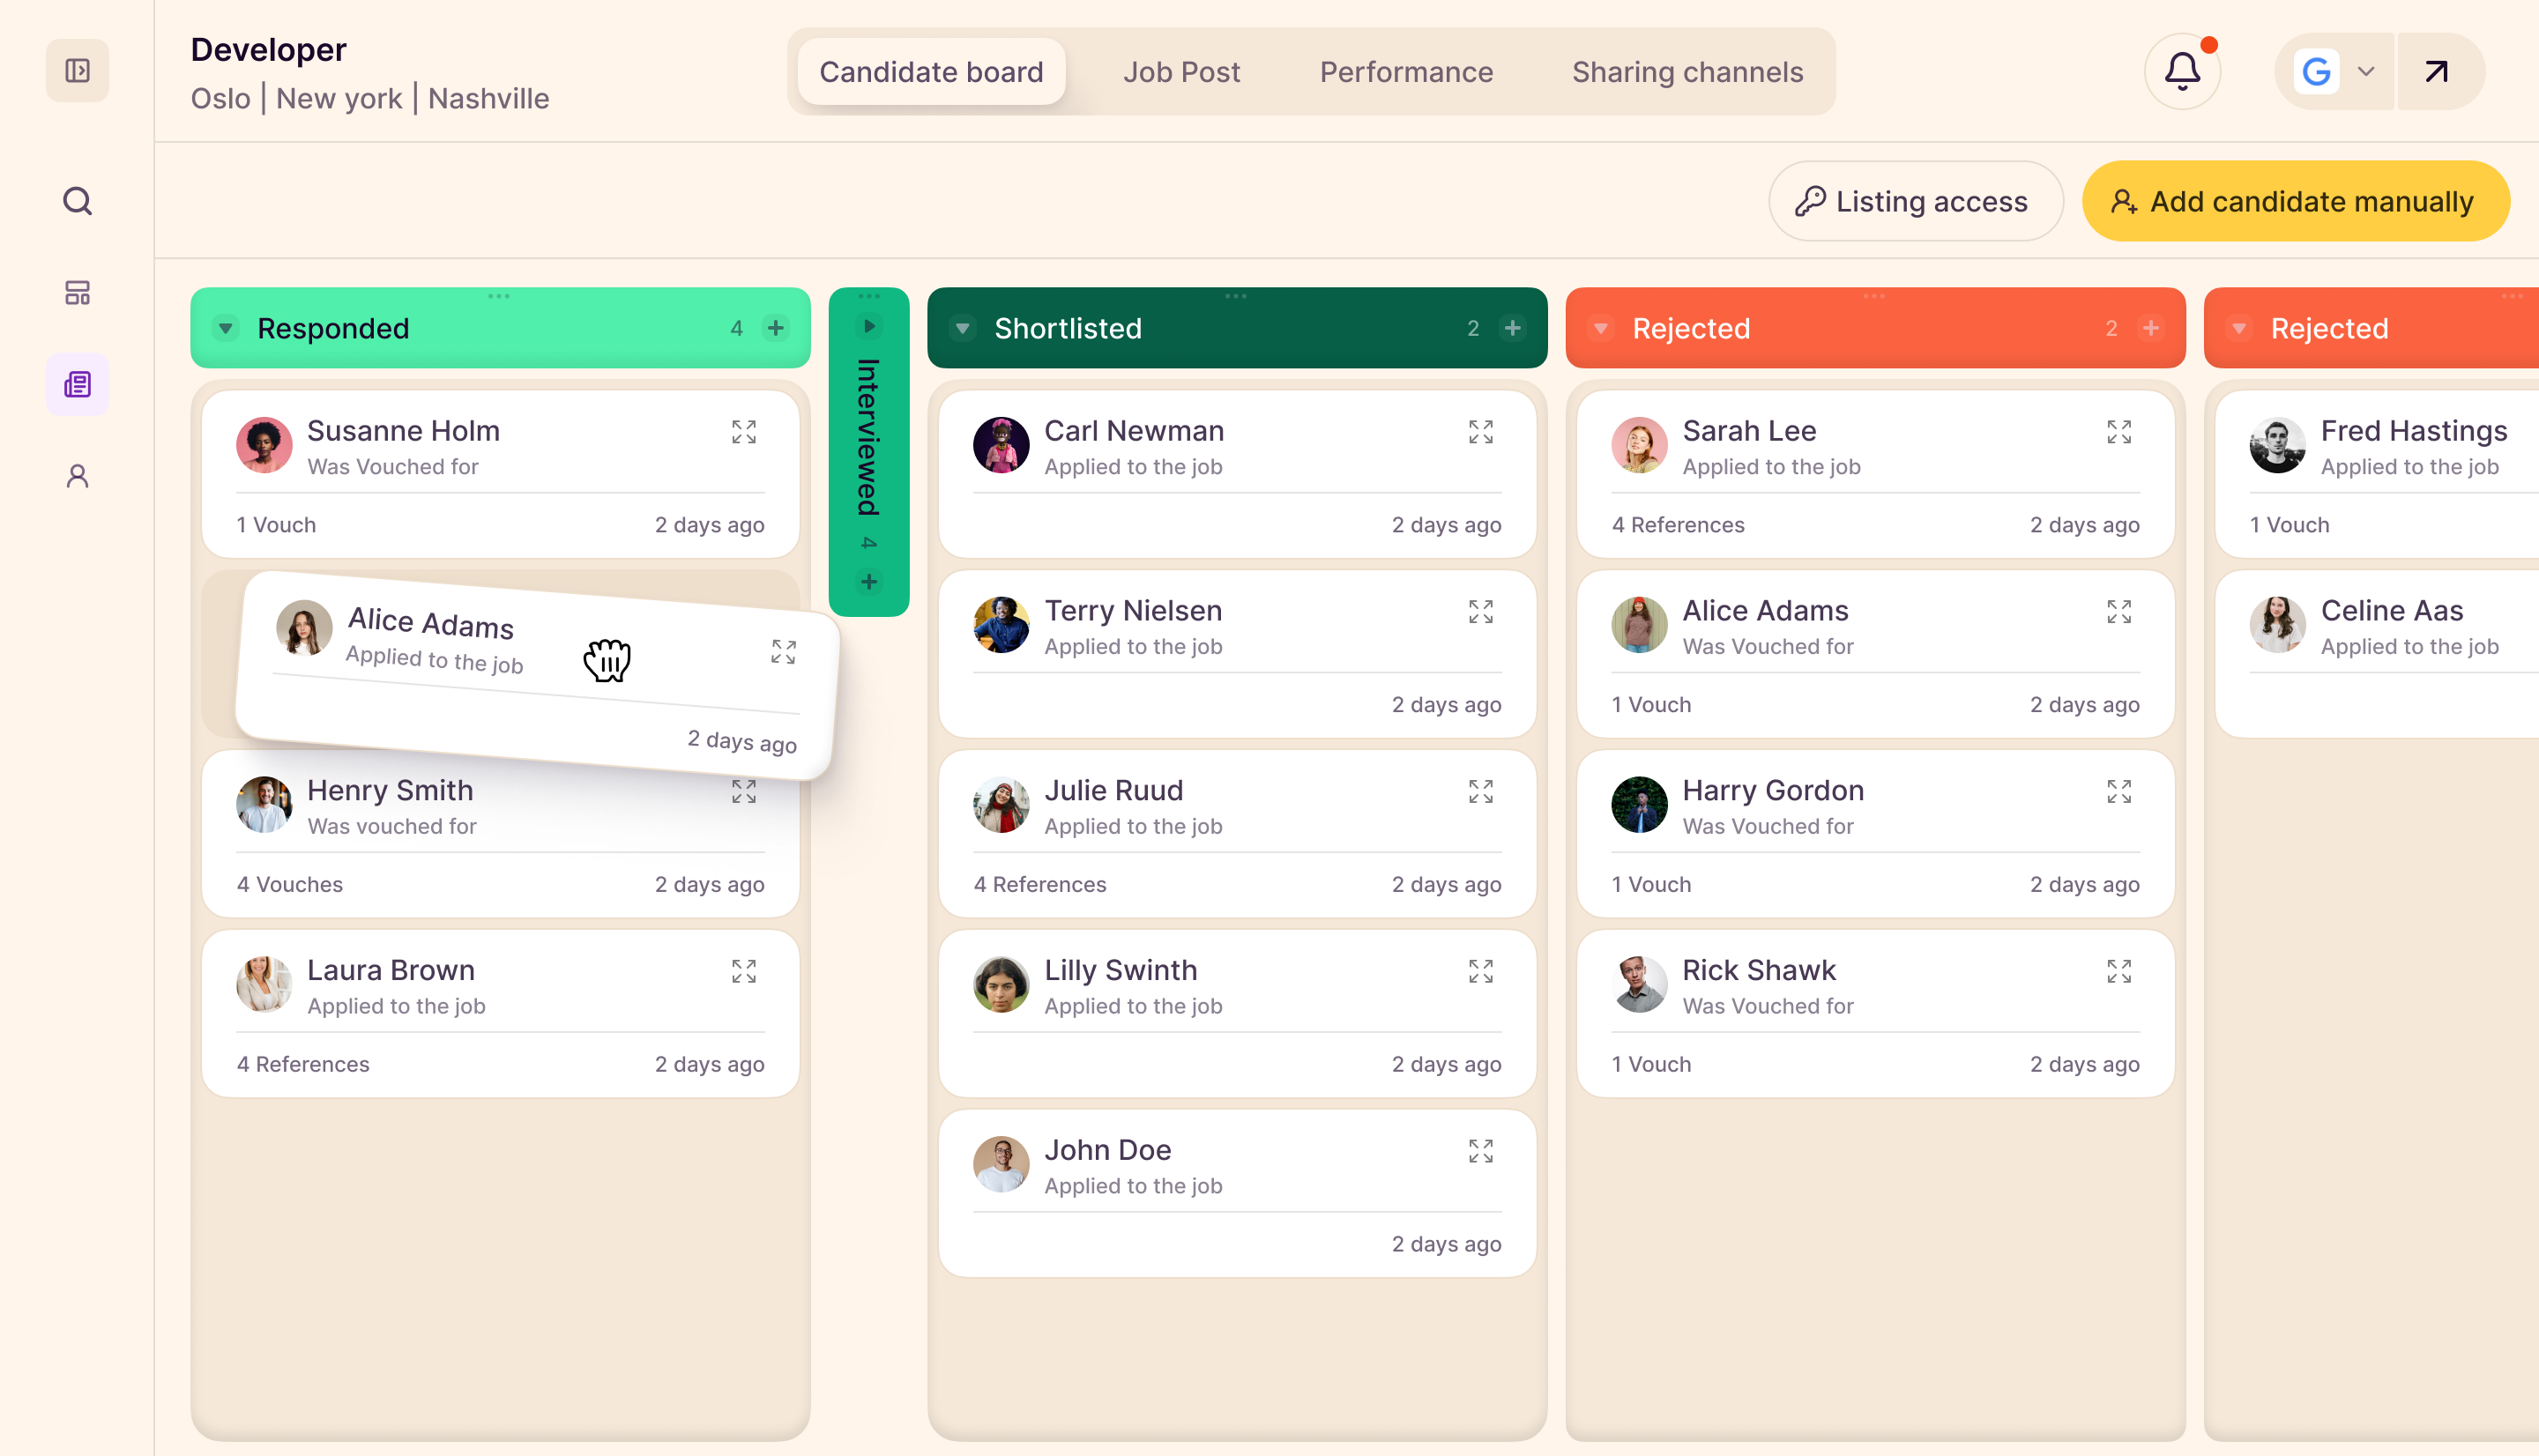Click Julie Ruud's 4 References label
2539x1456 pixels.
click(x=1040, y=885)
